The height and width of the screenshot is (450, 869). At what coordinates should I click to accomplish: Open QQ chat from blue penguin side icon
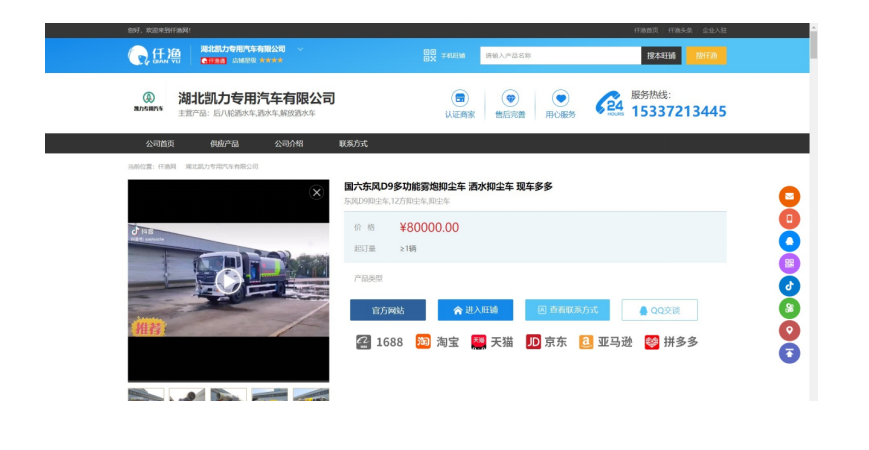[x=789, y=241]
